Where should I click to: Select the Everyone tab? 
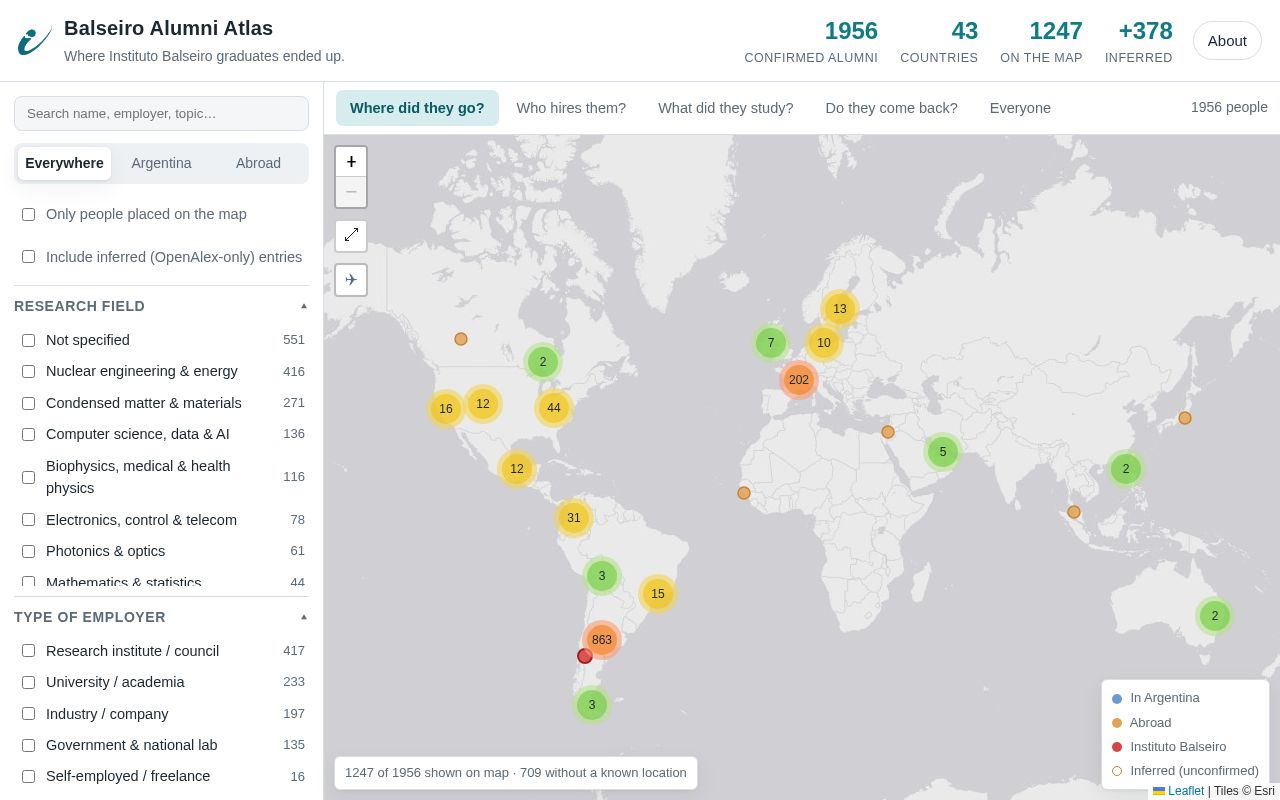(1020, 108)
